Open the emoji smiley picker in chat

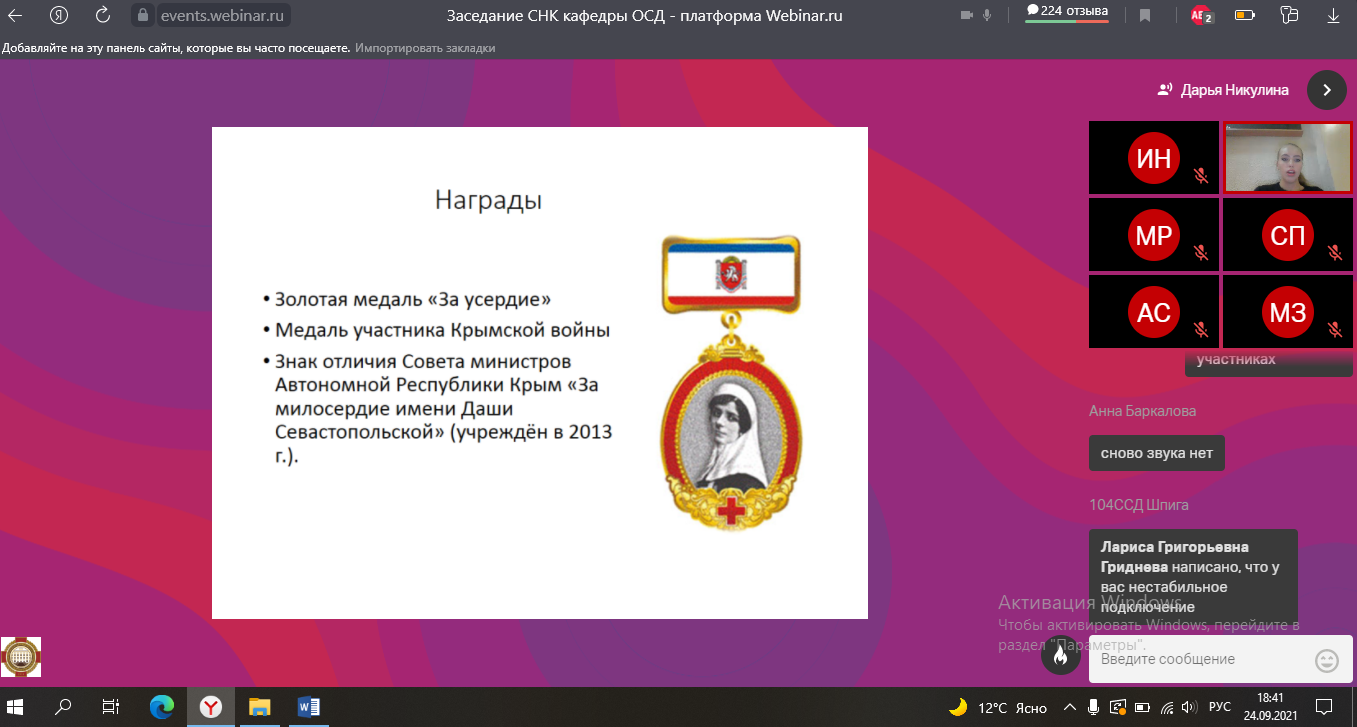click(x=1326, y=660)
